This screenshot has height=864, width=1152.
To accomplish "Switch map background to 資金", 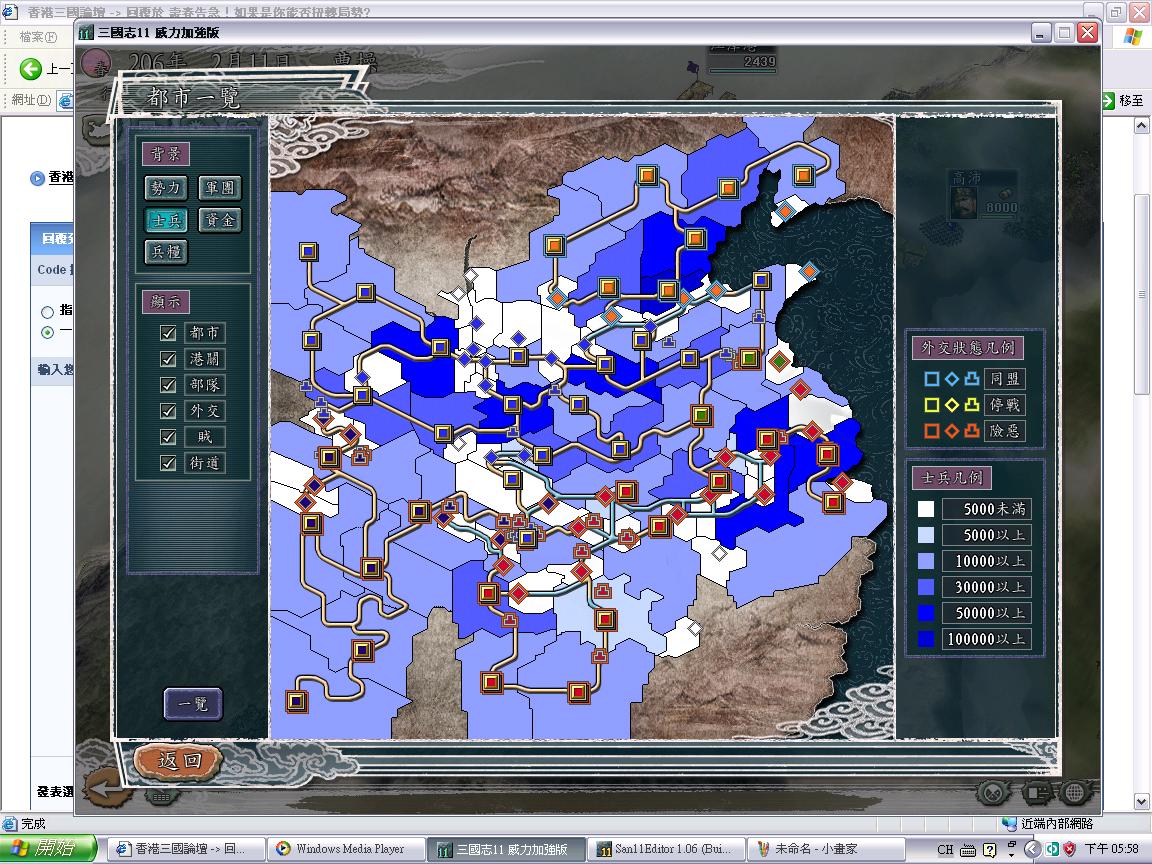I will coord(220,220).
